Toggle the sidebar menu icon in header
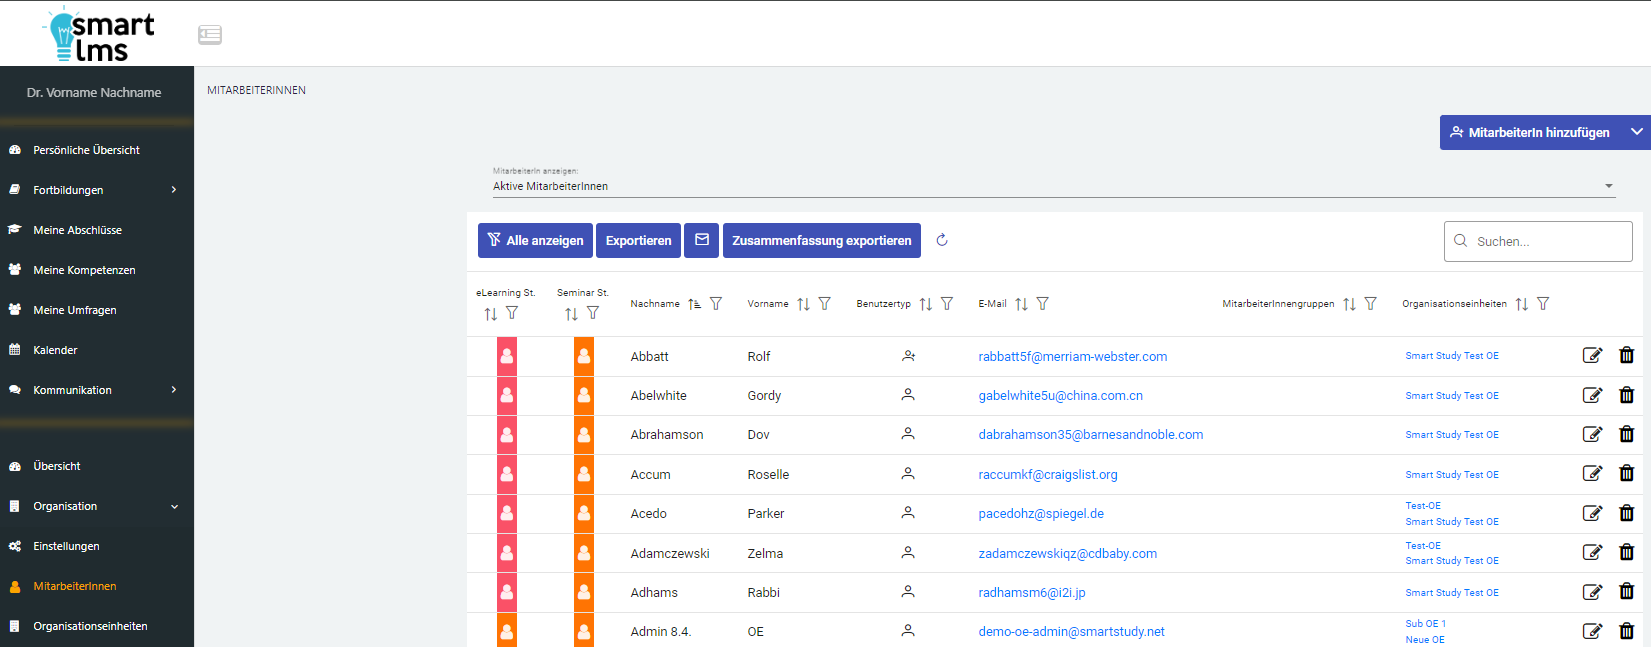Screen dimensions: 1651x647 click(210, 35)
